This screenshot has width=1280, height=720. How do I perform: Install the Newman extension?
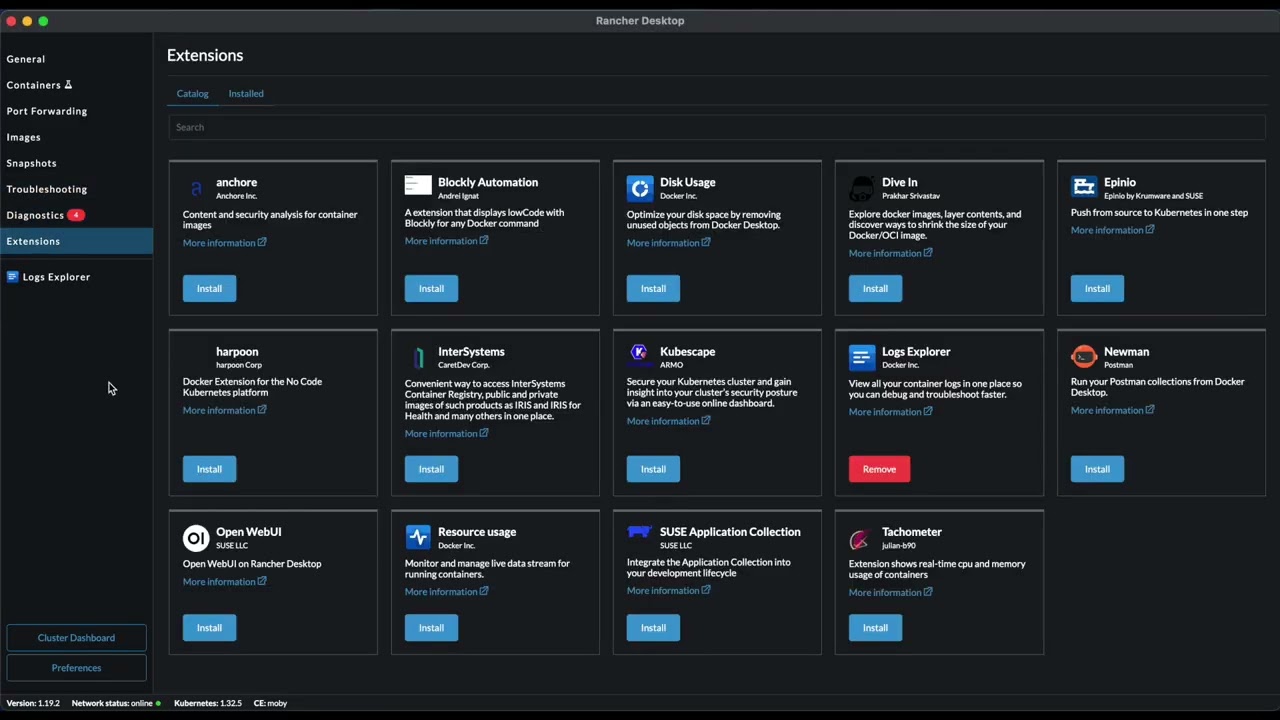[x=1097, y=469]
